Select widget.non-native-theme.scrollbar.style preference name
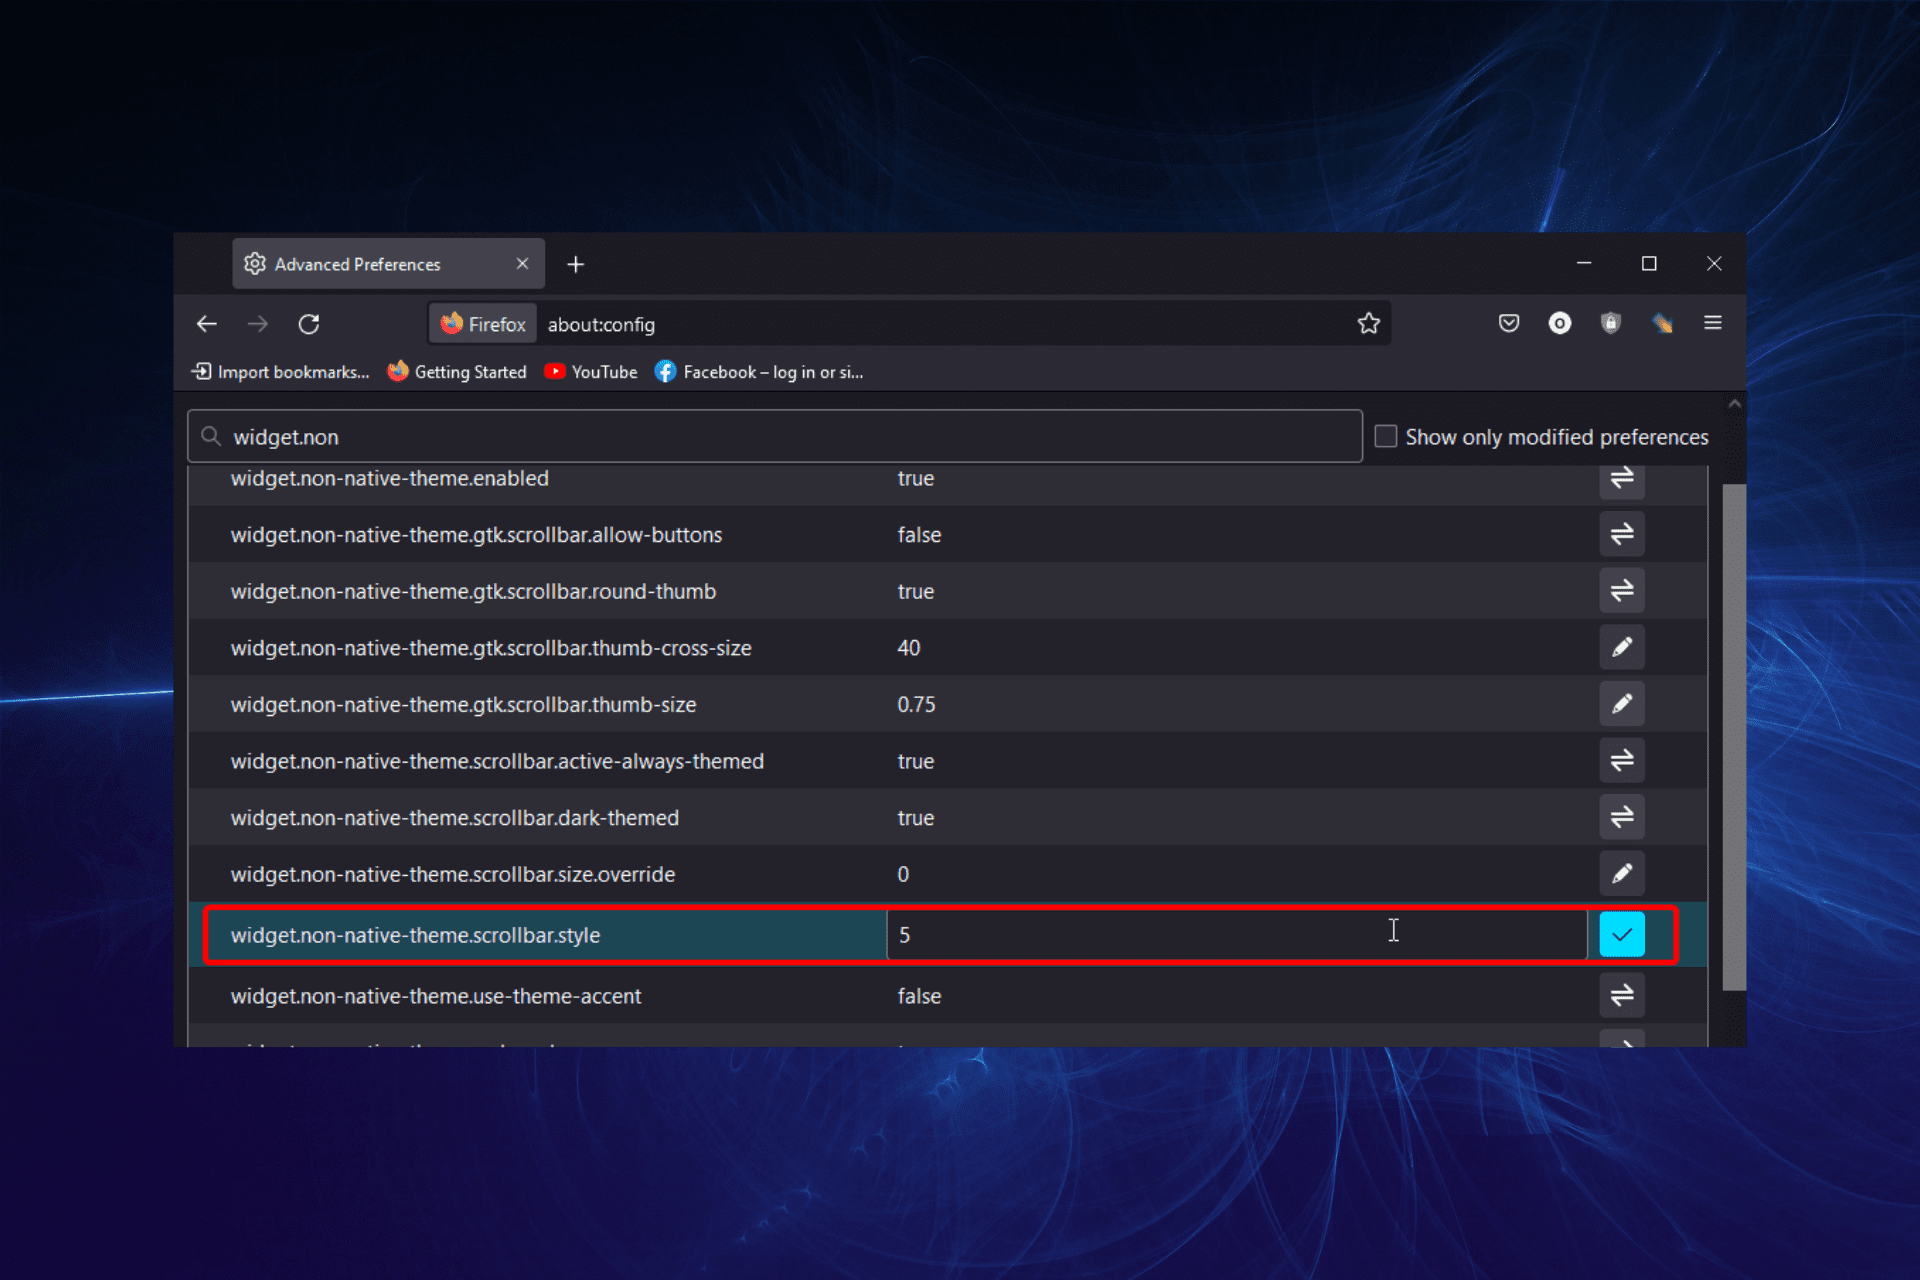The width and height of the screenshot is (1920, 1280). pos(415,935)
